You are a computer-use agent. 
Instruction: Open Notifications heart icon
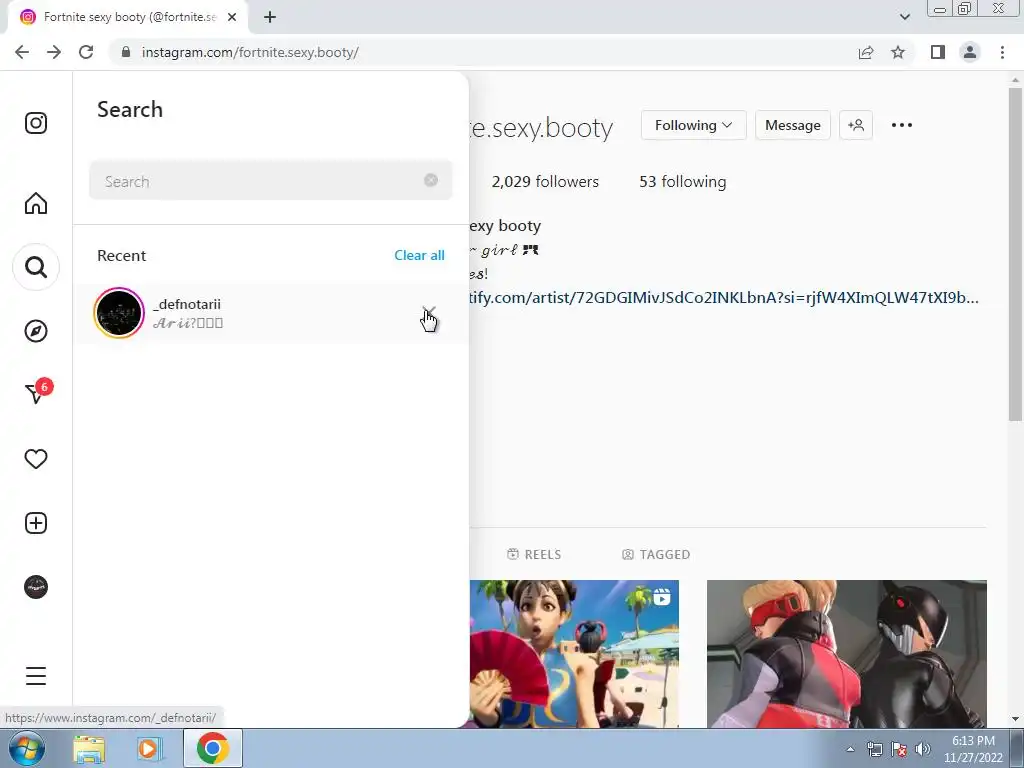[x=36, y=459]
